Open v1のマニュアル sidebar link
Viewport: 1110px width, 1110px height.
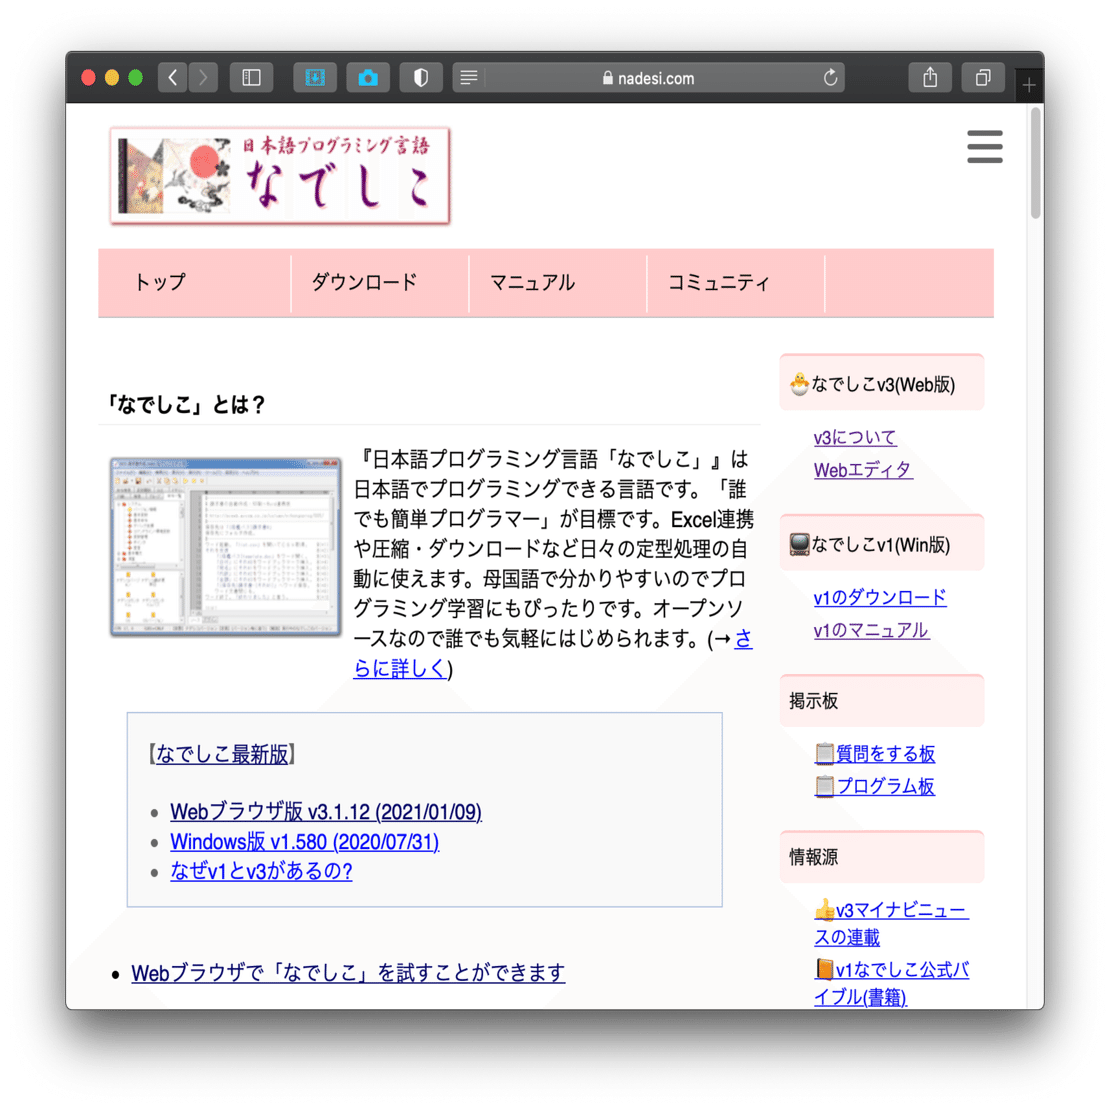point(871,630)
